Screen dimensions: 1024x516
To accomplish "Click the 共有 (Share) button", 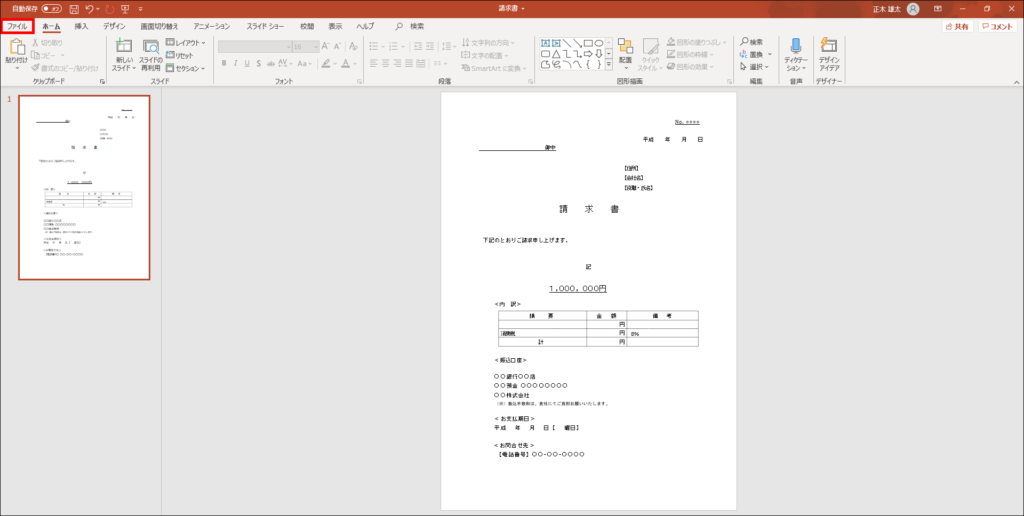I will [x=957, y=27].
